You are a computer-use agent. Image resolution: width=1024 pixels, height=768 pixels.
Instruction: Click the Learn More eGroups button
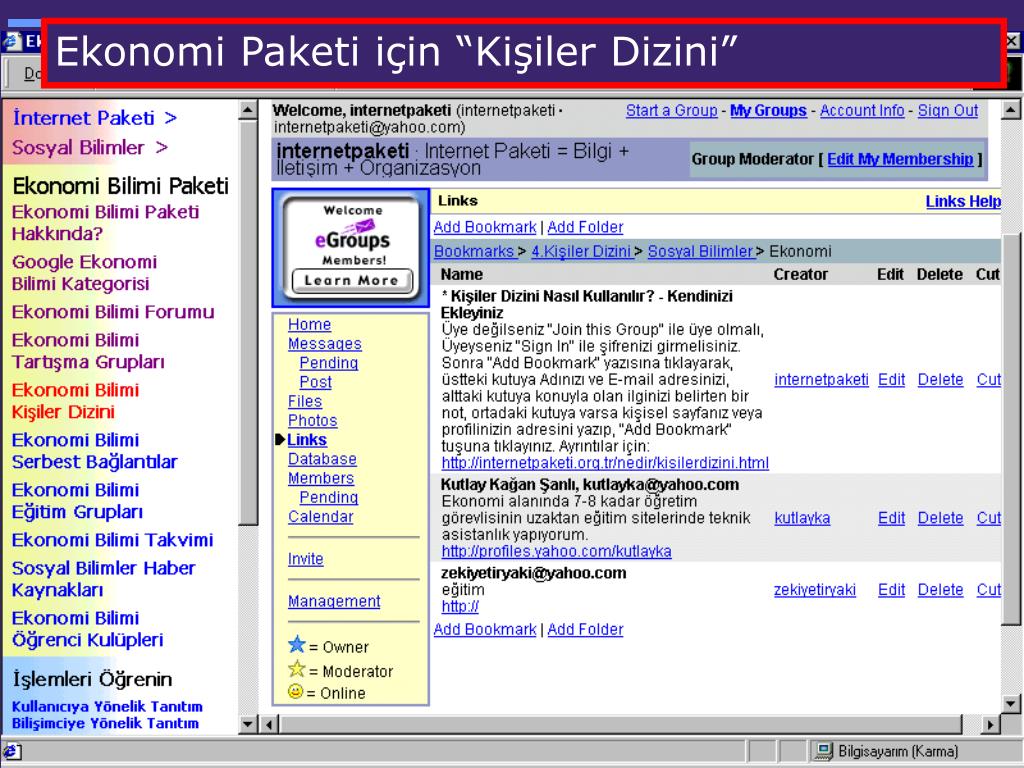351,281
